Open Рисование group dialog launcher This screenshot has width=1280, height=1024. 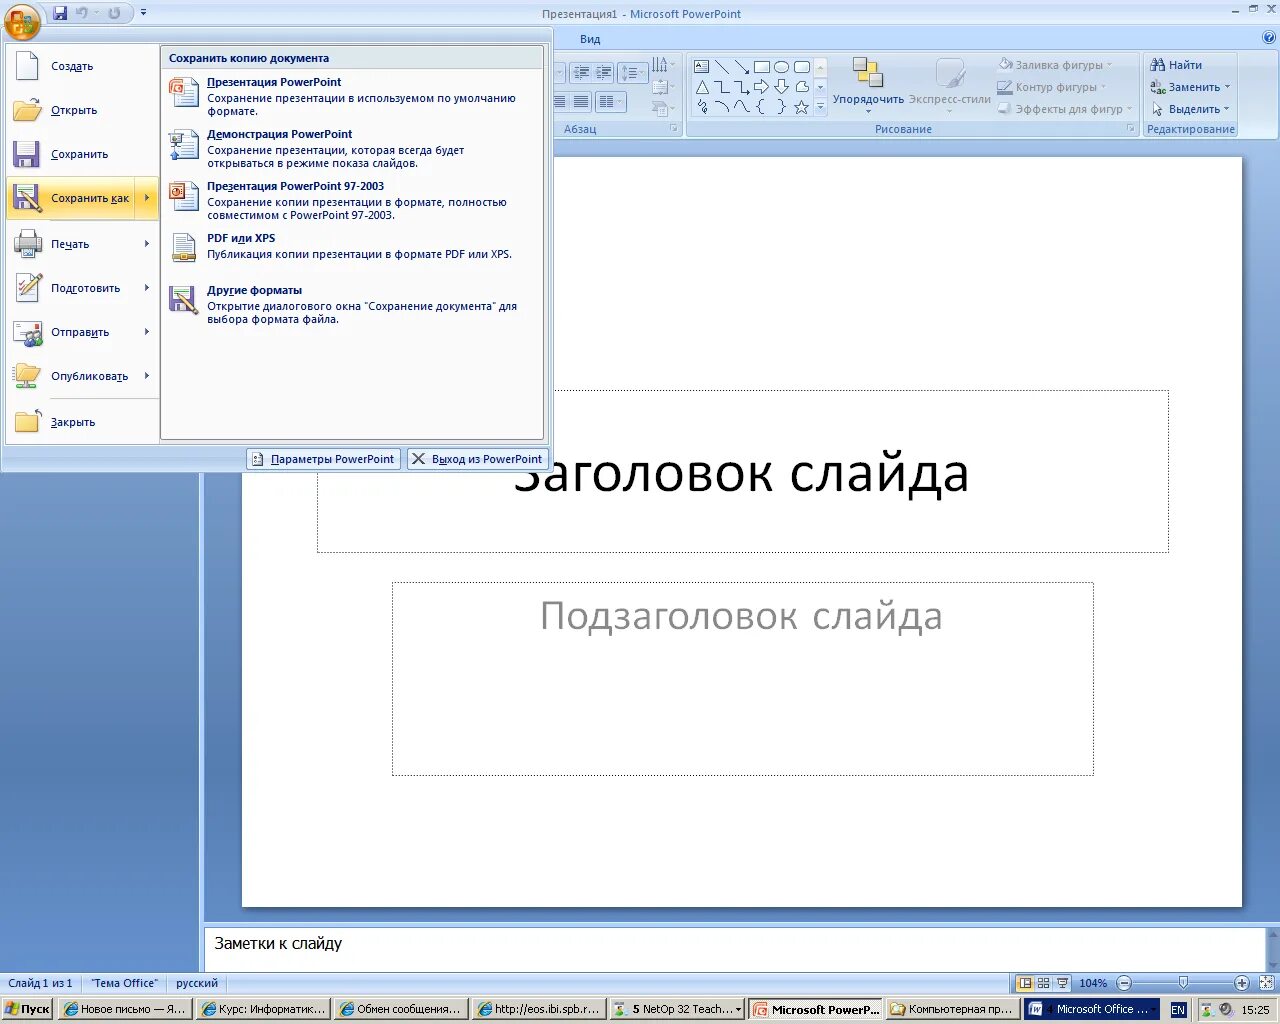coord(1131,129)
